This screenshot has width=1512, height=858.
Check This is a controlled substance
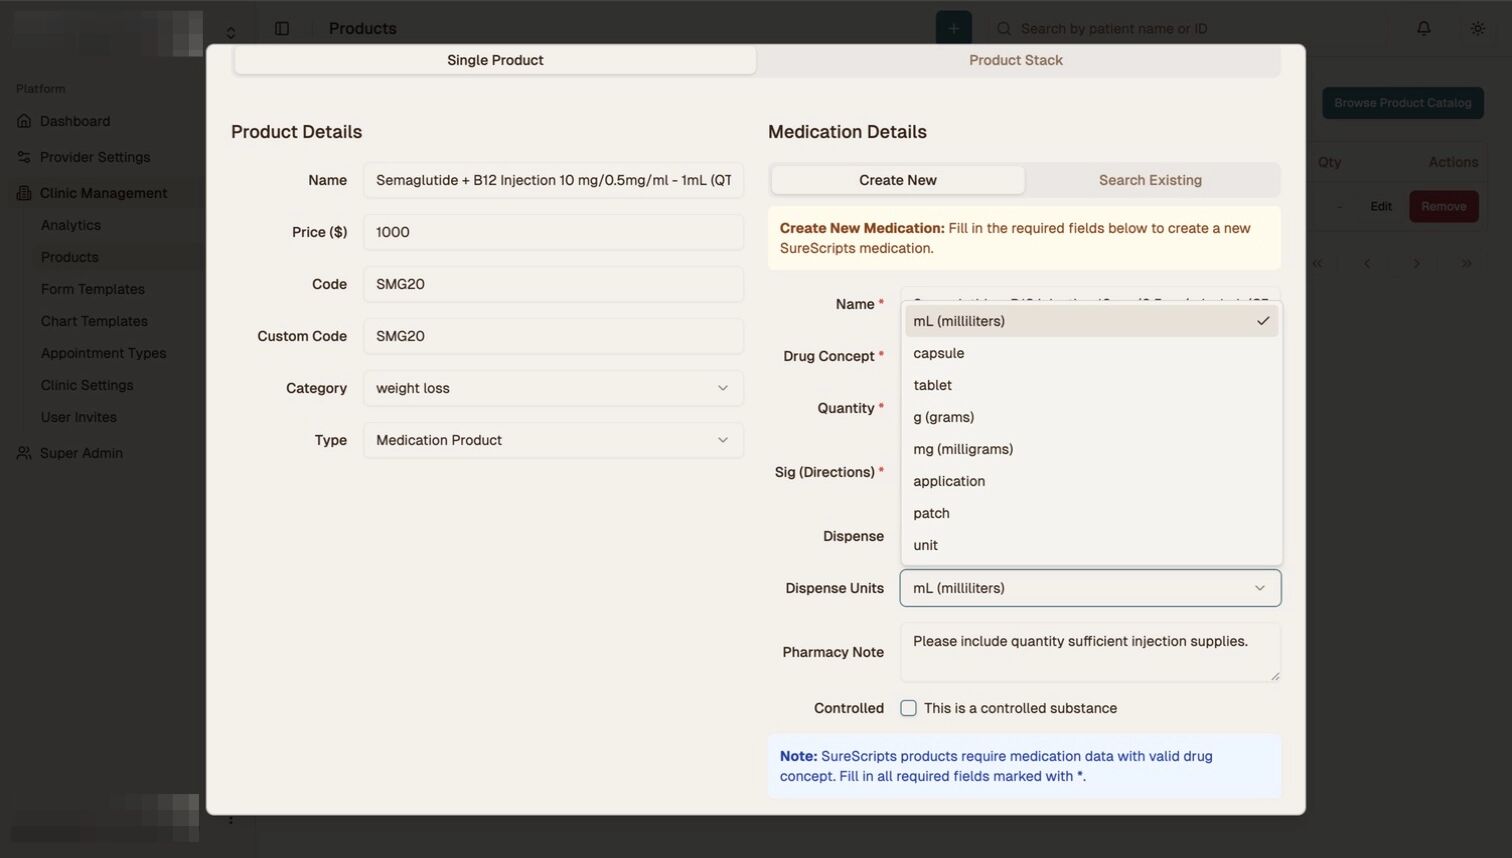coord(908,708)
